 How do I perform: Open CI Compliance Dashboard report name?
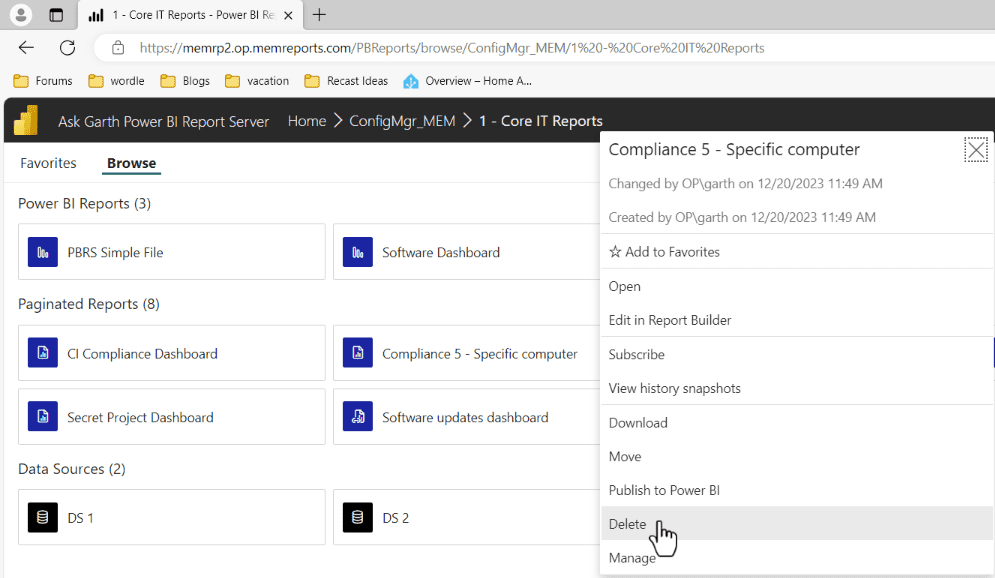[142, 354]
